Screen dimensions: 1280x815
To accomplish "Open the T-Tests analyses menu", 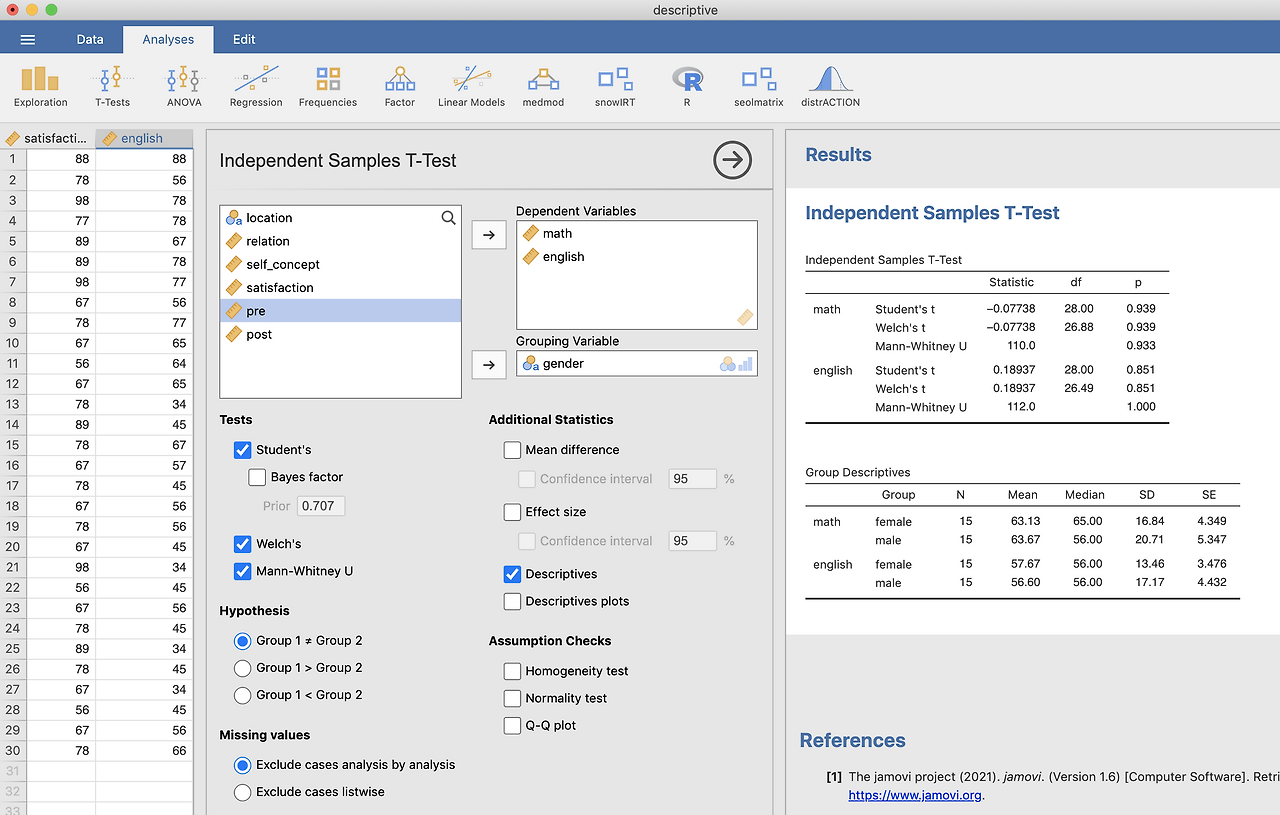I will [x=112, y=87].
